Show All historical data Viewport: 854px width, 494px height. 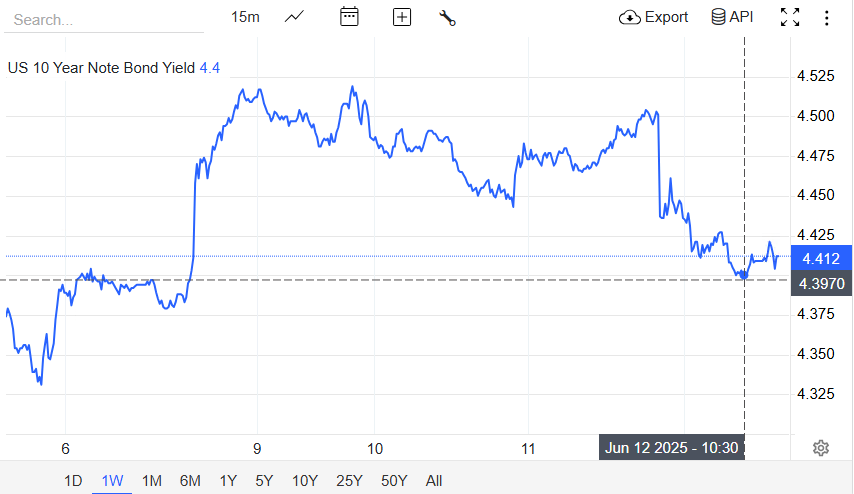coord(433,481)
